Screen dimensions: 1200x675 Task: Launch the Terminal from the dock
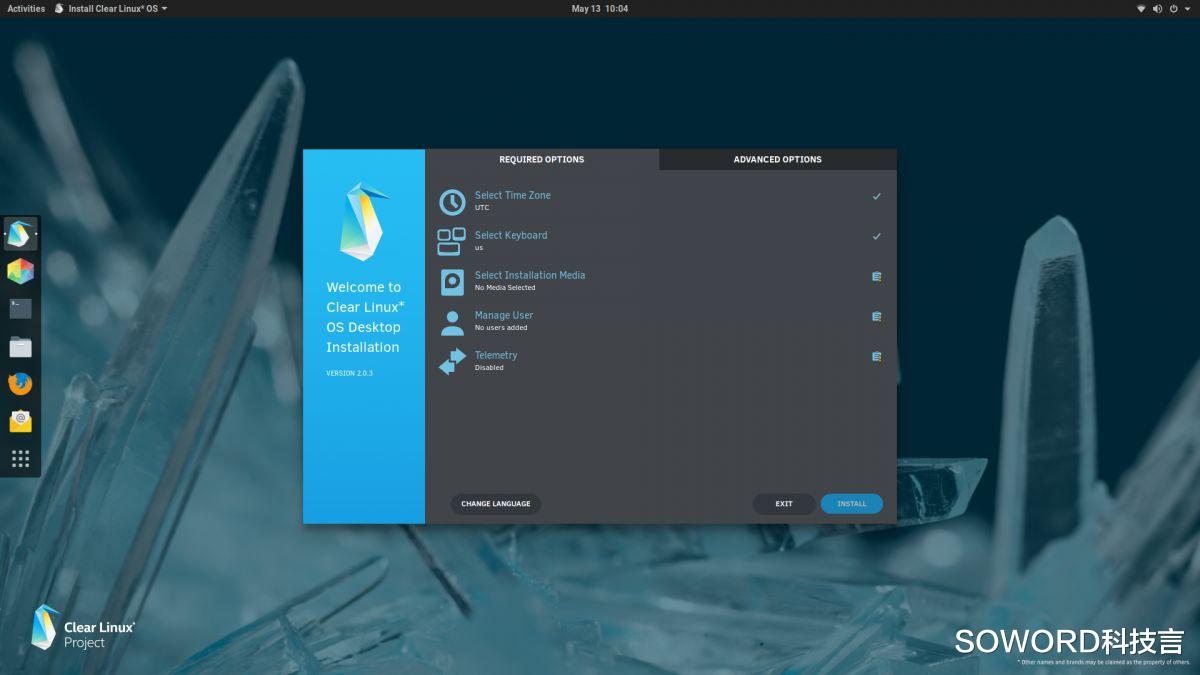[20, 309]
